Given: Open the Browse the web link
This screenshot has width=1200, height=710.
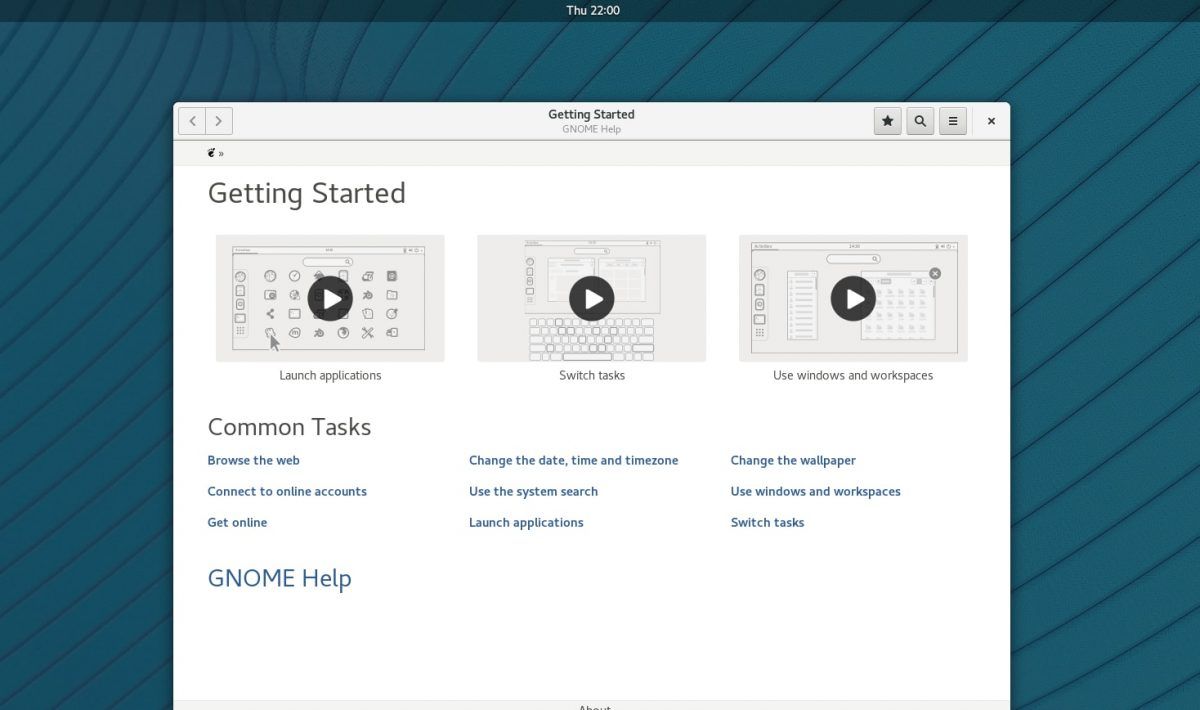Looking at the screenshot, I should pyautogui.click(x=253, y=460).
